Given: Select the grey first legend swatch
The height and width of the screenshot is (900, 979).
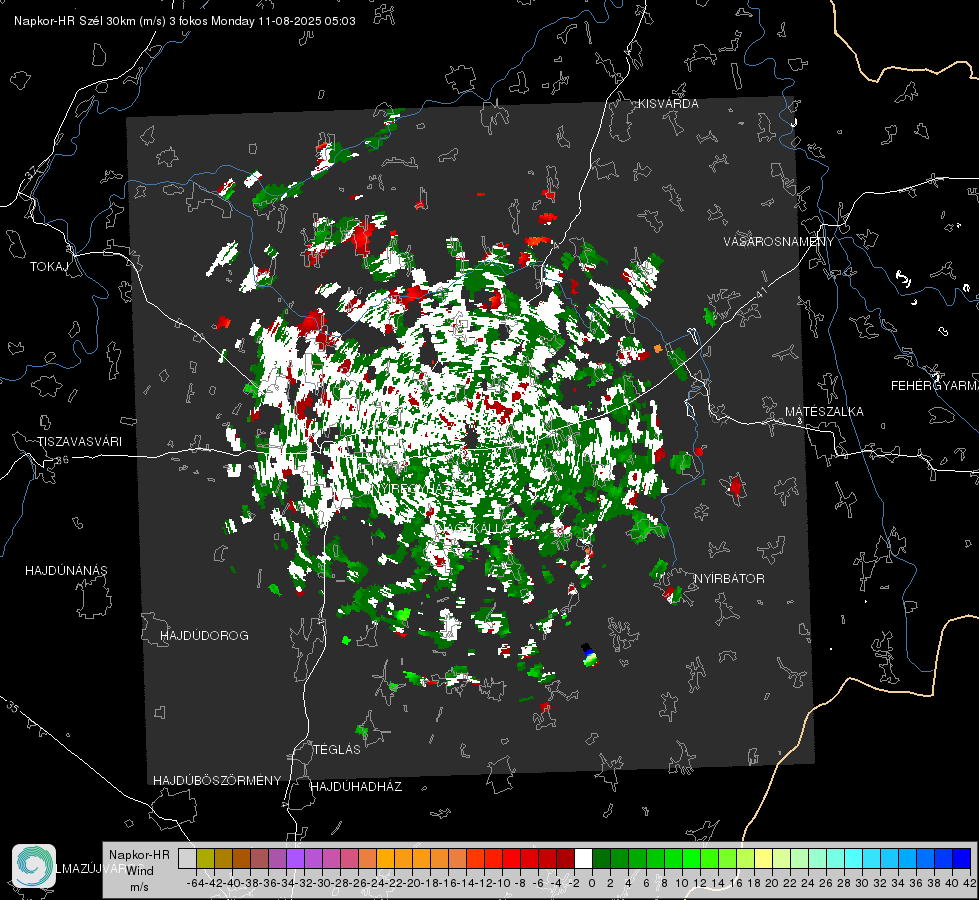Looking at the screenshot, I should tap(187, 858).
